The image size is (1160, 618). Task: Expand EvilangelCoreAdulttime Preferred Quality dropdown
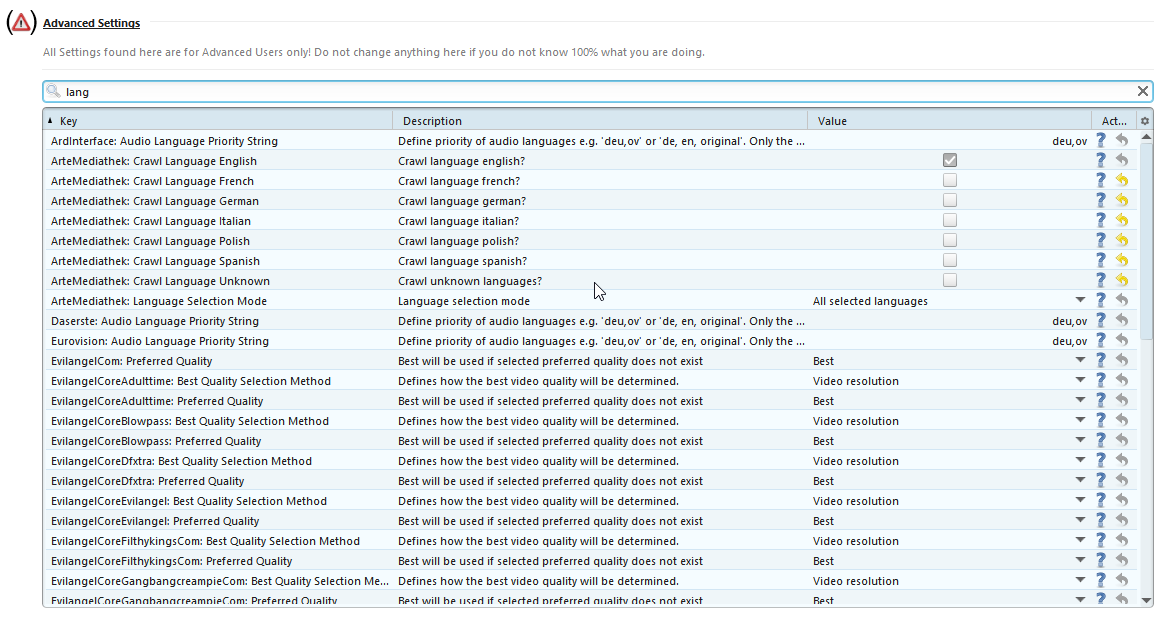click(x=1080, y=400)
